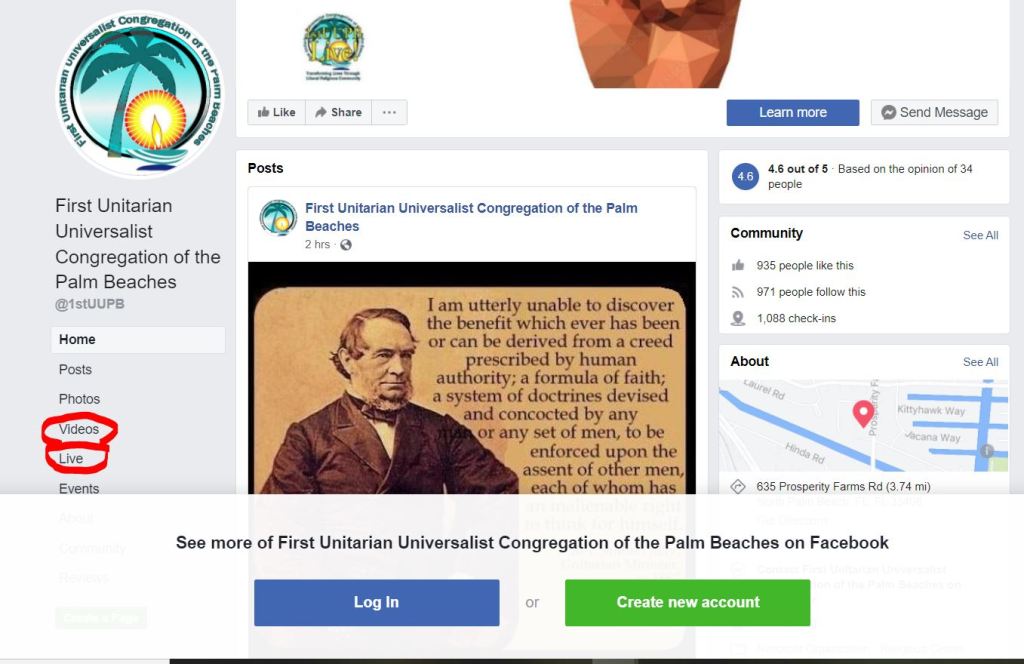Click the Messenger icon on Send Message
This screenshot has width=1024, height=664.
click(888, 112)
